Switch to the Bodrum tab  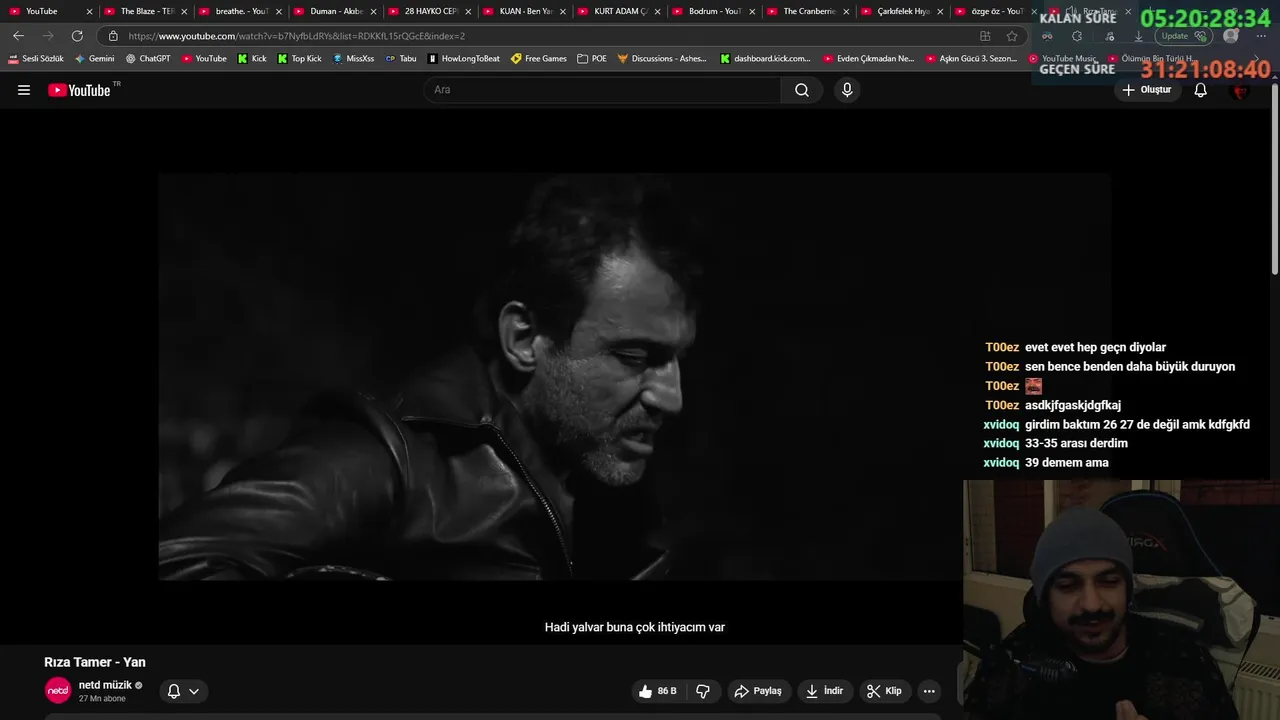[x=715, y=11]
